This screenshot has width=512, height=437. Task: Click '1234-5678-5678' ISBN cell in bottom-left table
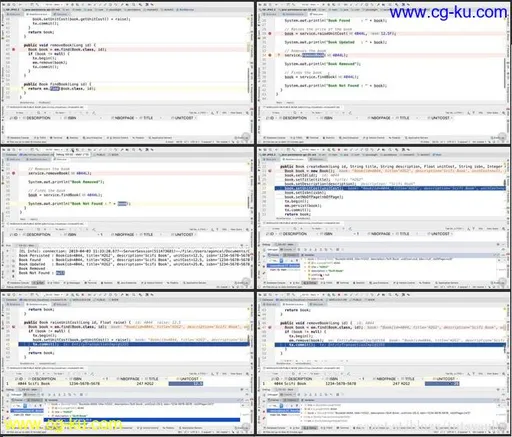click(85, 384)
